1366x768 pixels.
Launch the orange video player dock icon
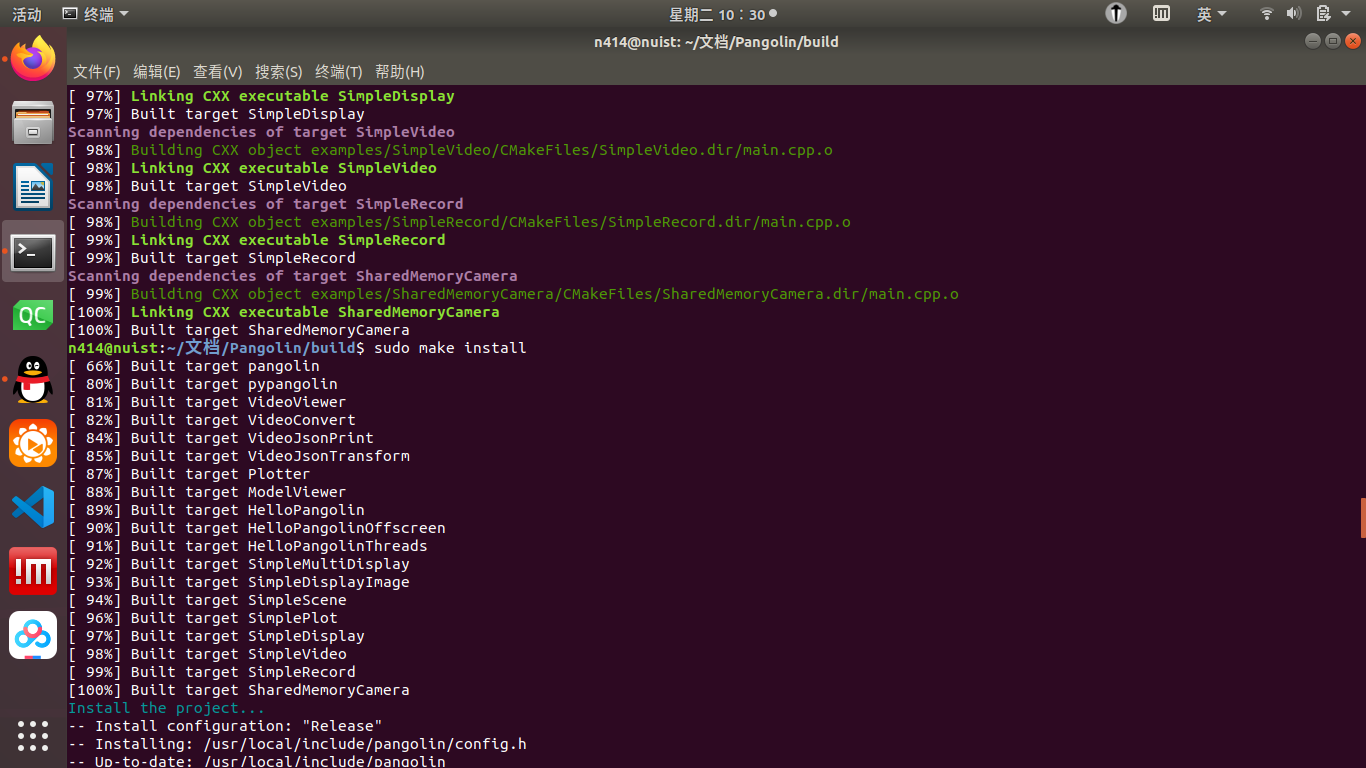[x=33, y=443]
